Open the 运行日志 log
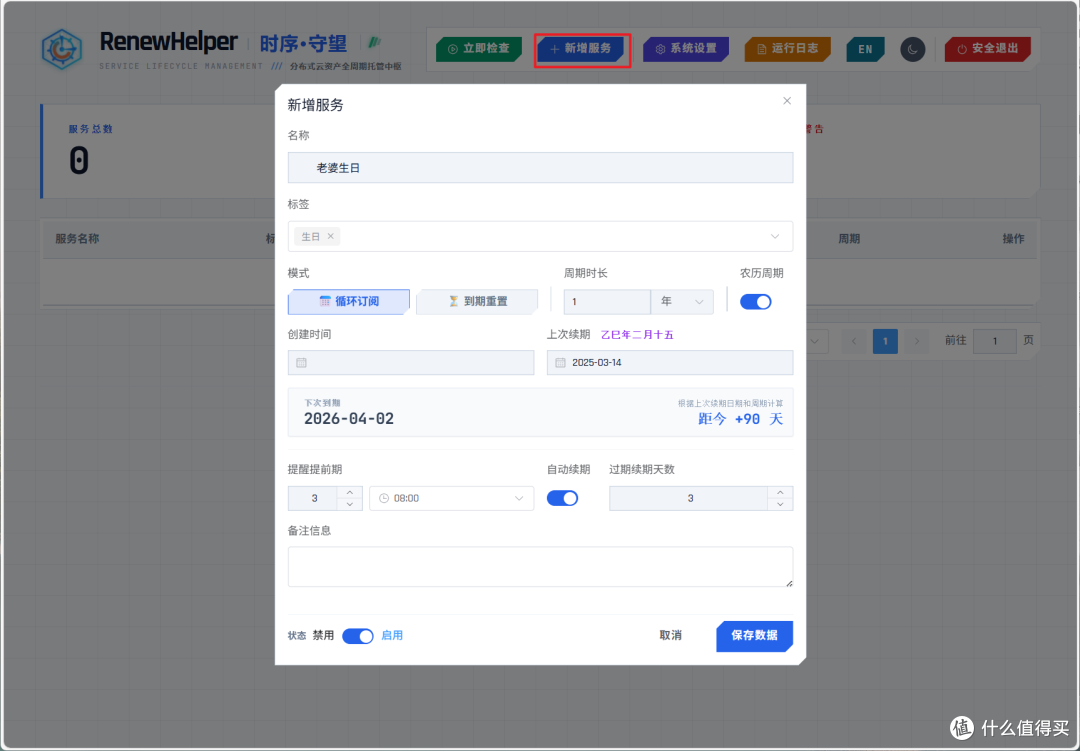 click(788, 49)
